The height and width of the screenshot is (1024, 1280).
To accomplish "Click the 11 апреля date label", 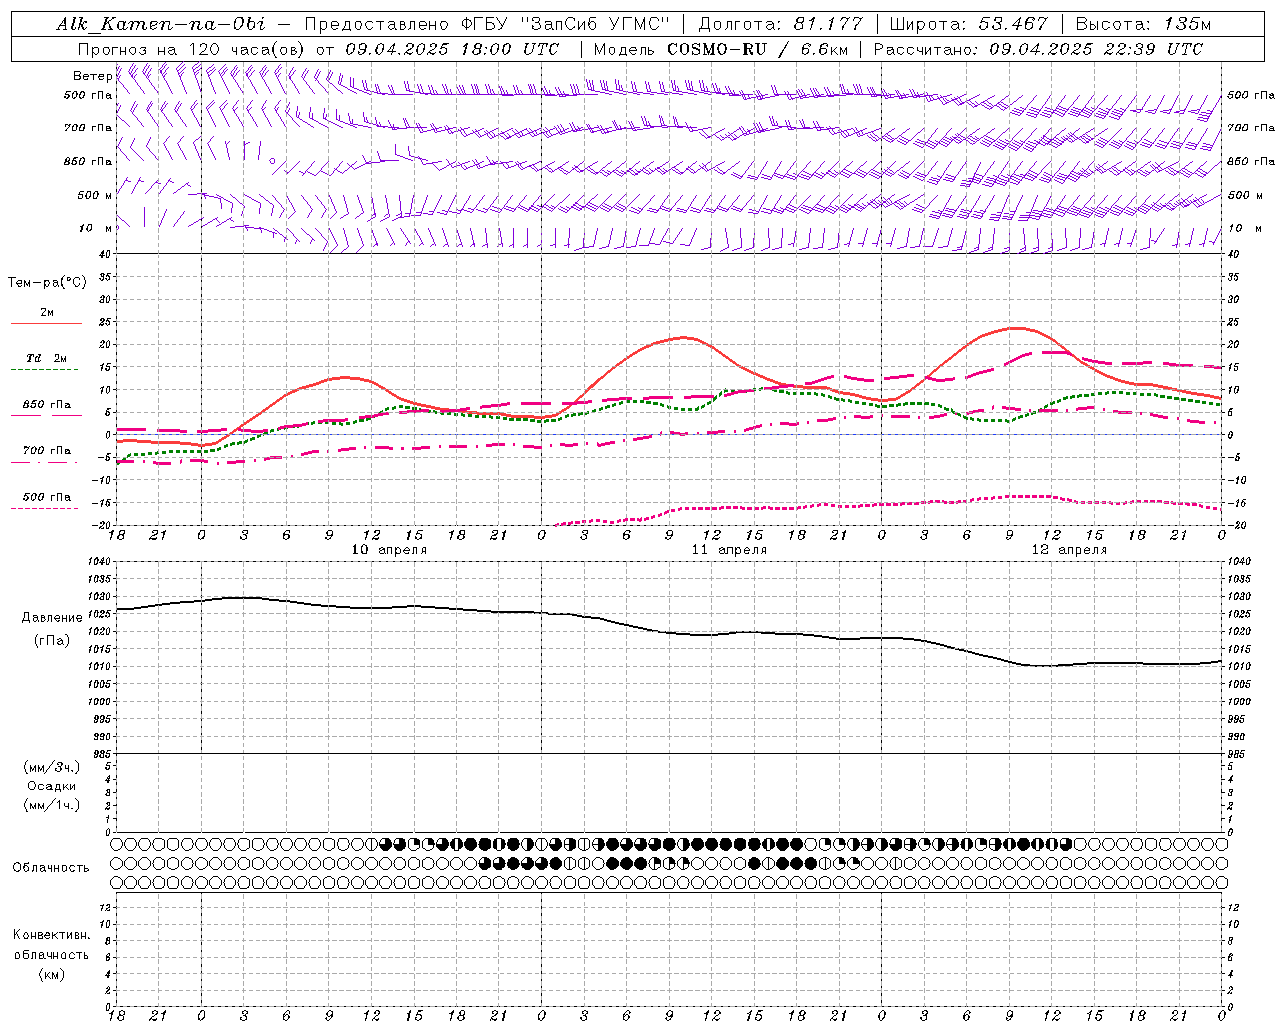I will click(x=729, y=550).
